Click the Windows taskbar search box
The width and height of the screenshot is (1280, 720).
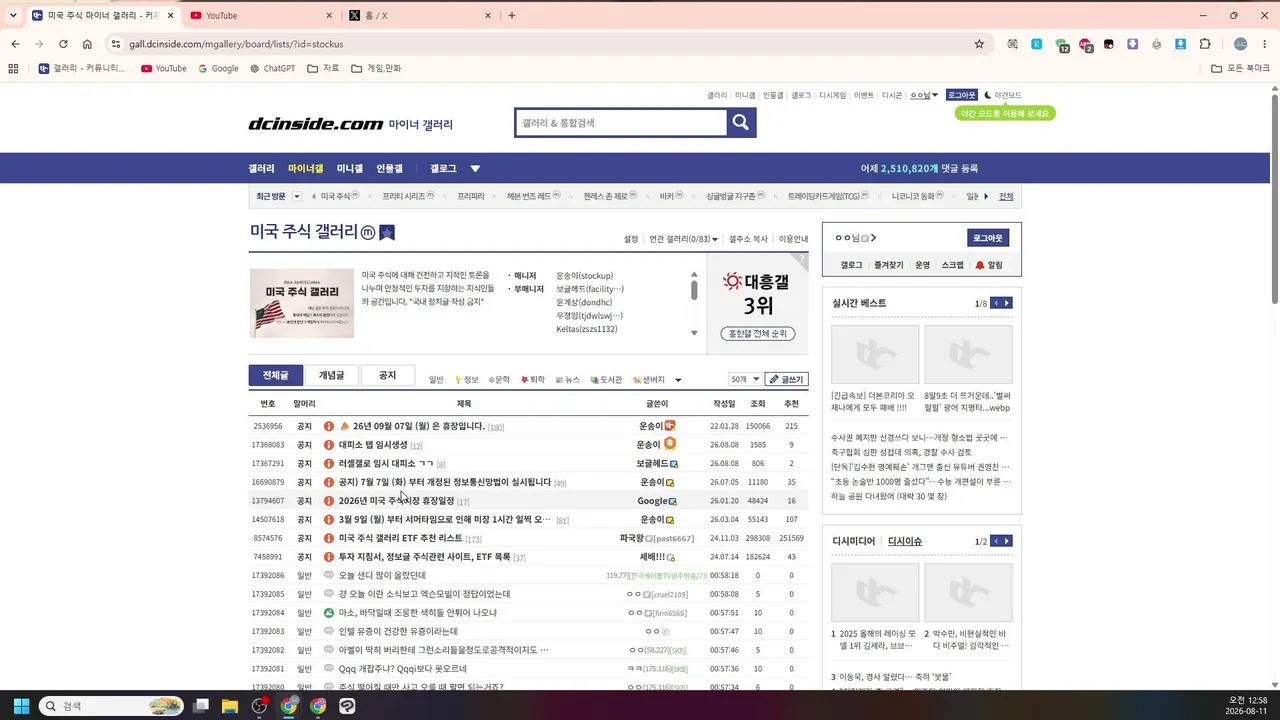111,706
